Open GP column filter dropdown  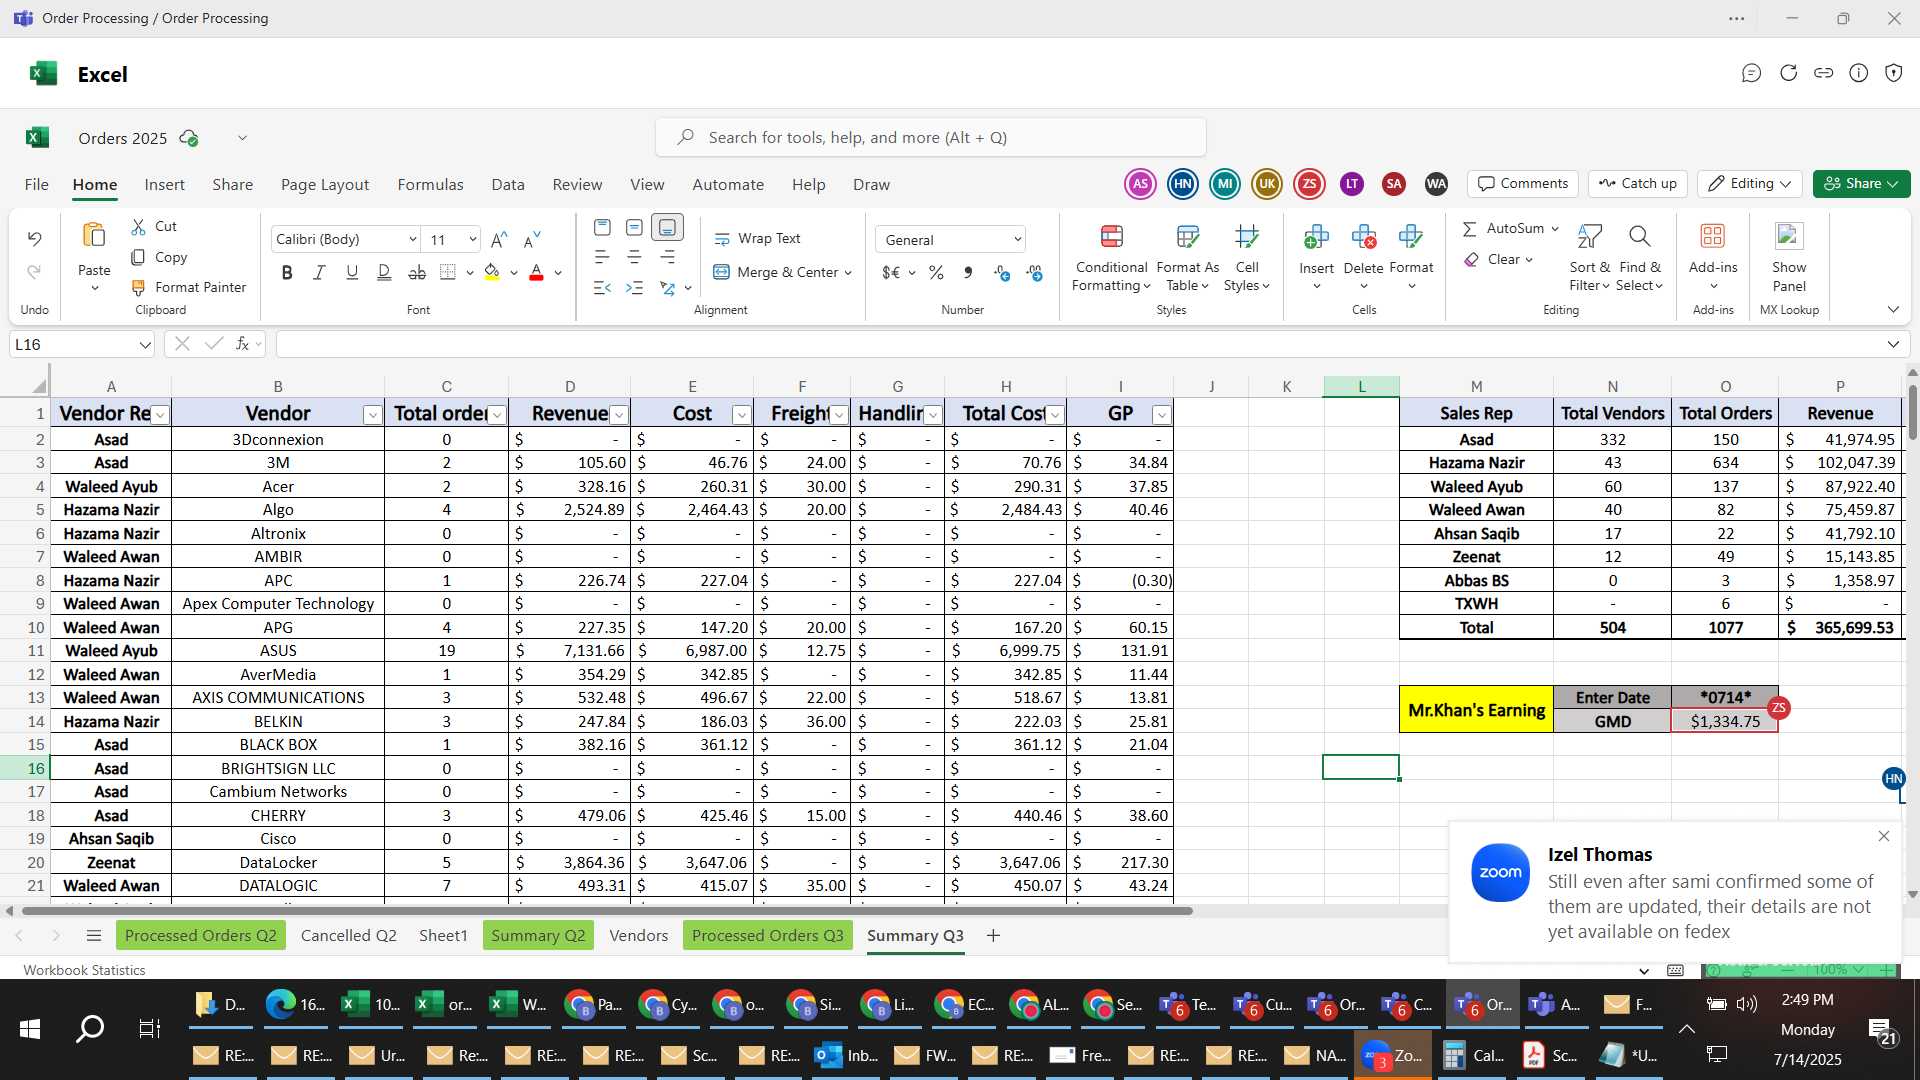1161,415
